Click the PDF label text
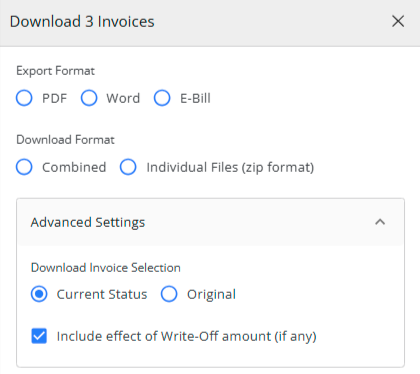 point(54,98)
